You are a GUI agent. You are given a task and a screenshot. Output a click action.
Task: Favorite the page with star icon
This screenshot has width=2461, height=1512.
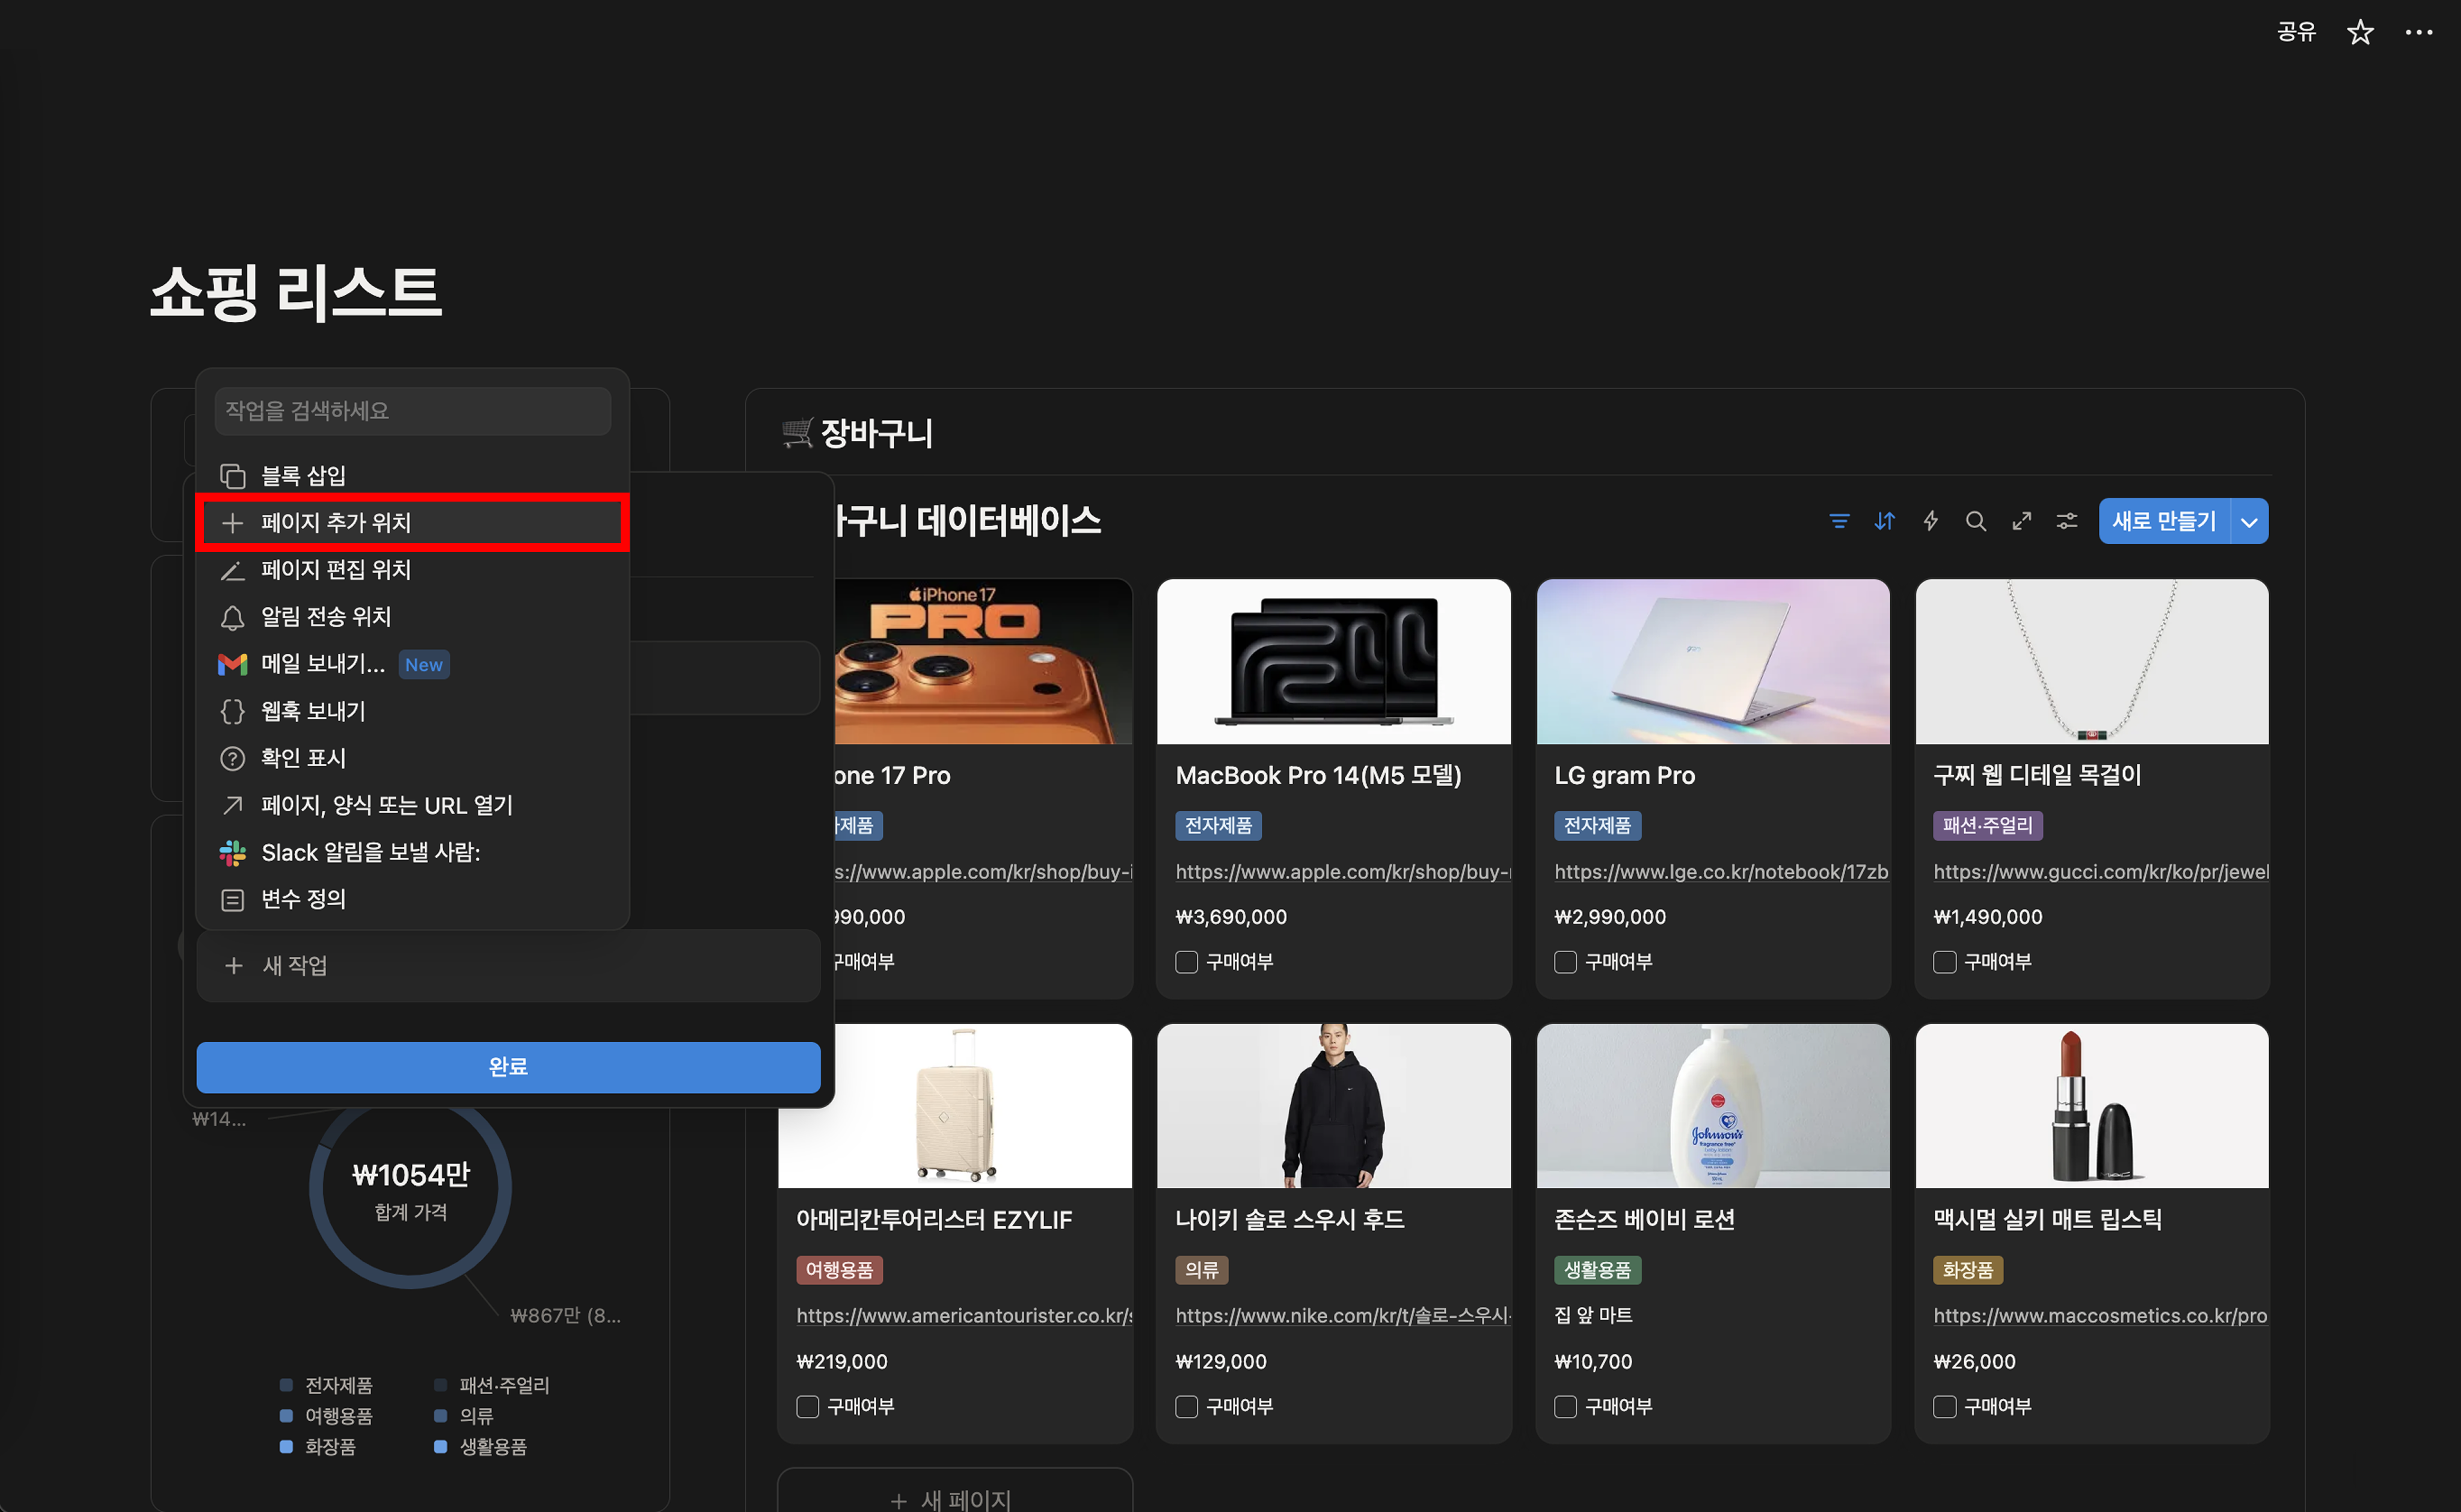(x=2360, y=32)
